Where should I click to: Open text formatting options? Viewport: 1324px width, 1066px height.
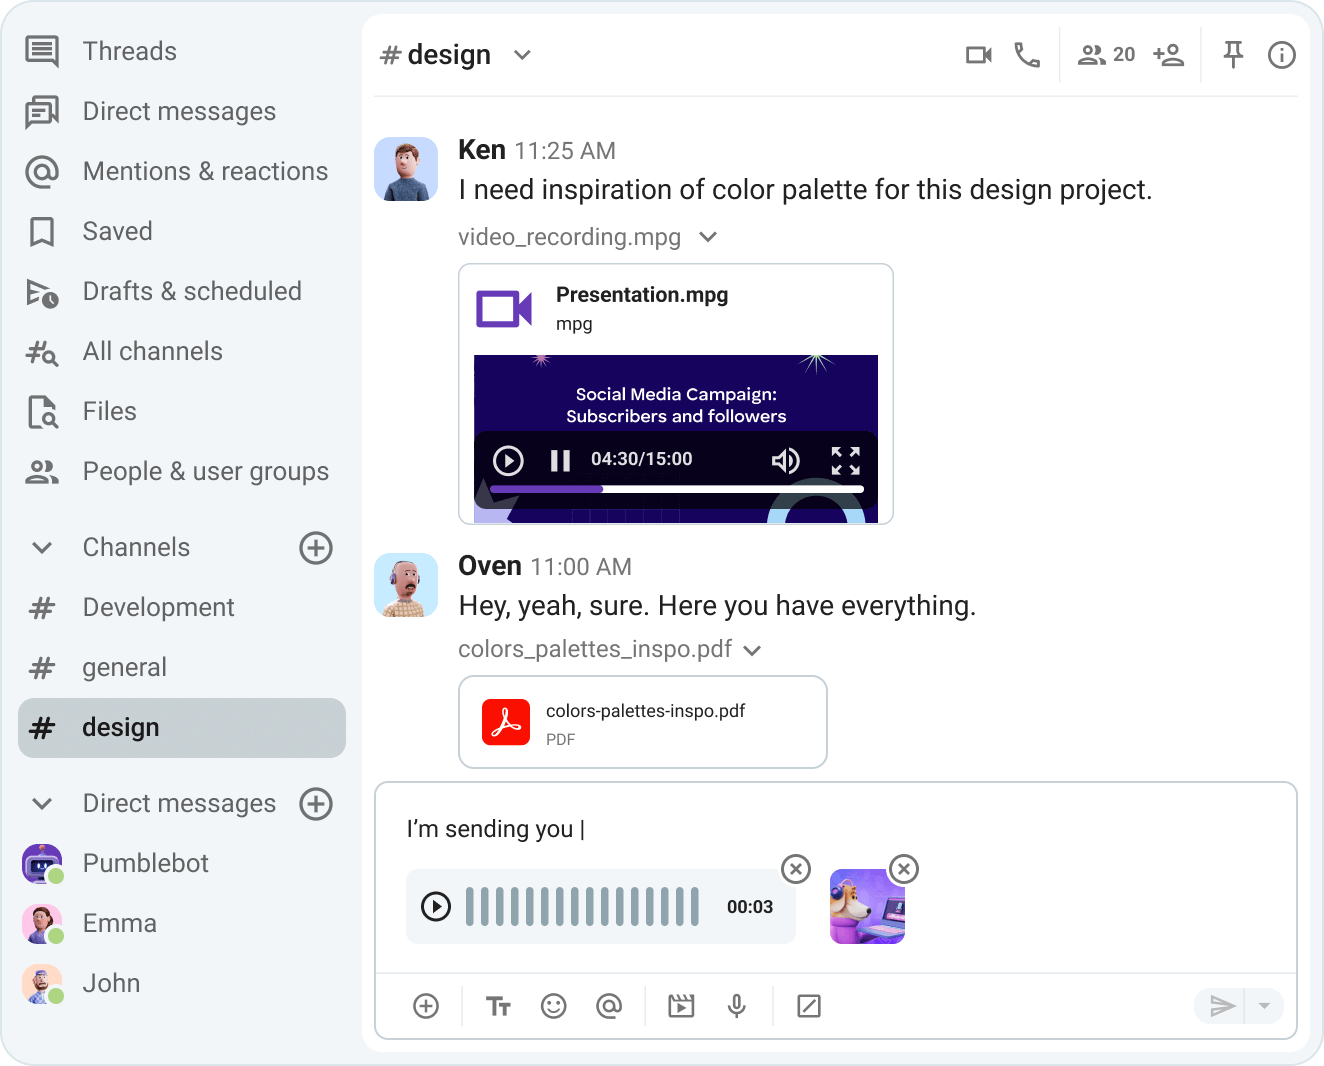pos(498,1006)
